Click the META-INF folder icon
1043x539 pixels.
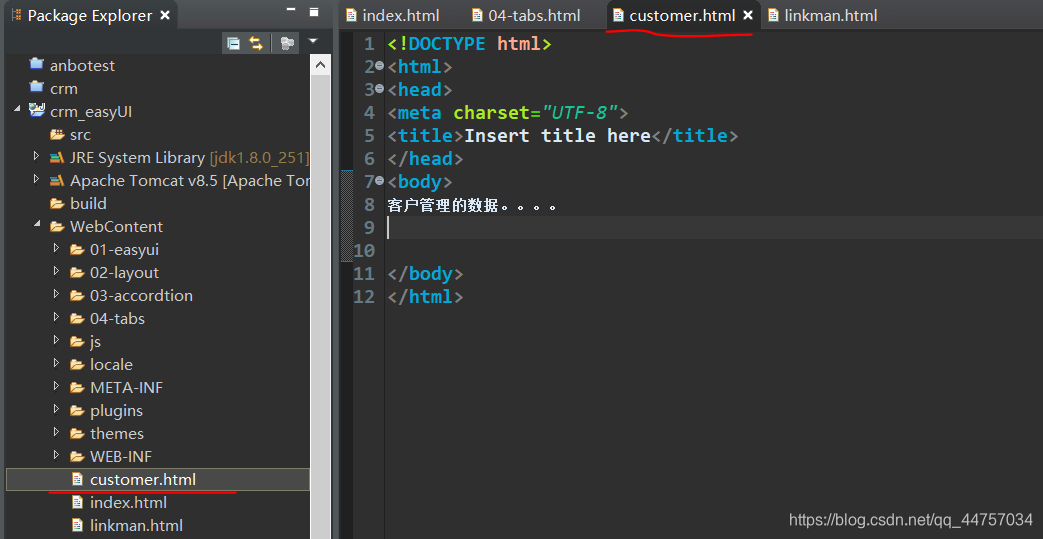77,387
